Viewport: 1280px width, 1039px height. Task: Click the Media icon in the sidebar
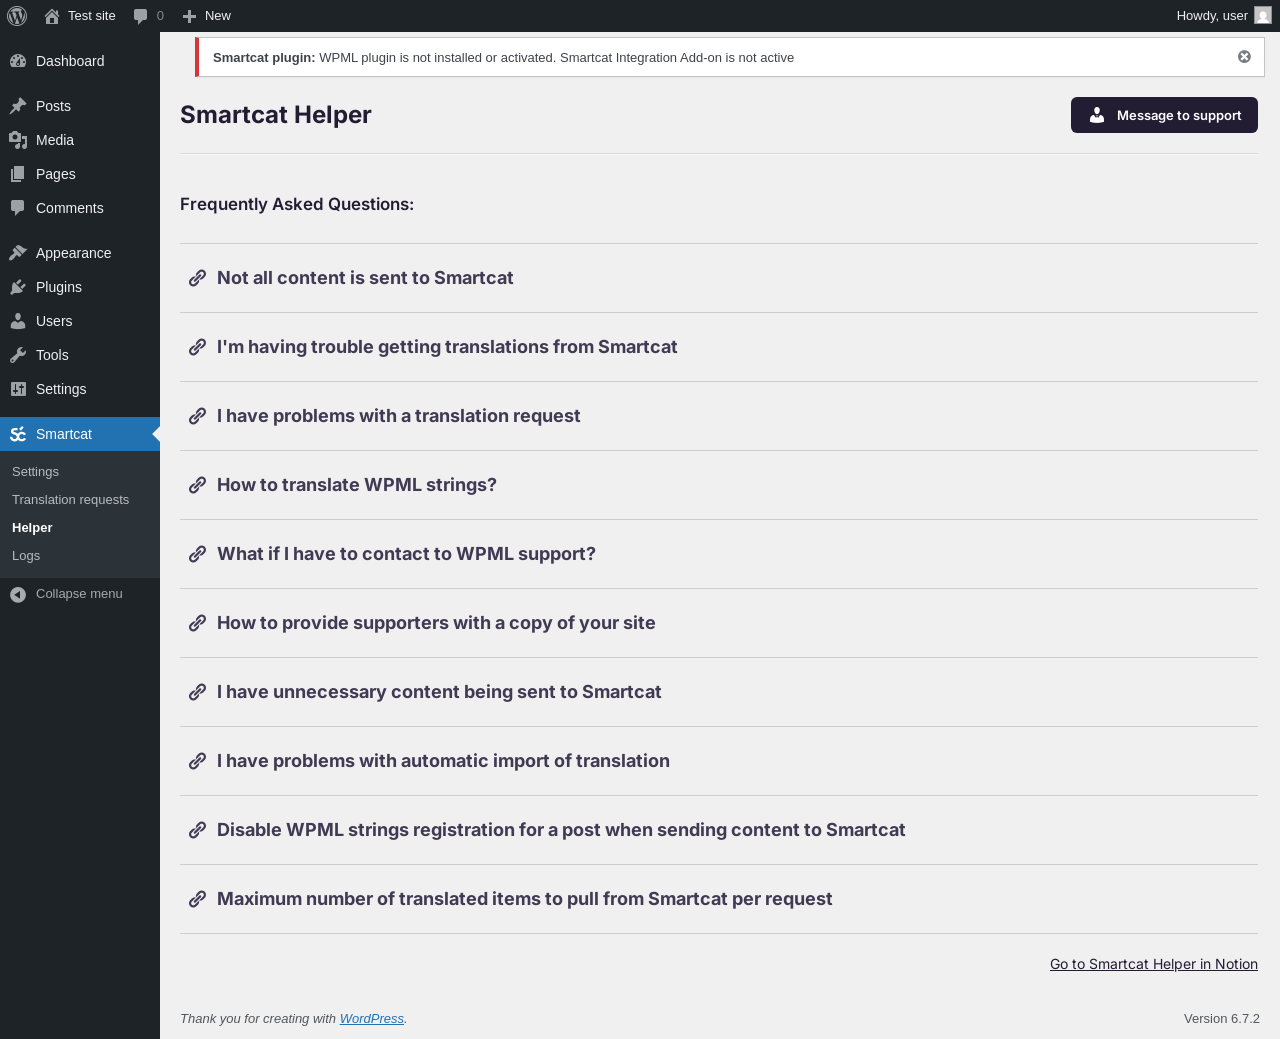tap(18, 140)
